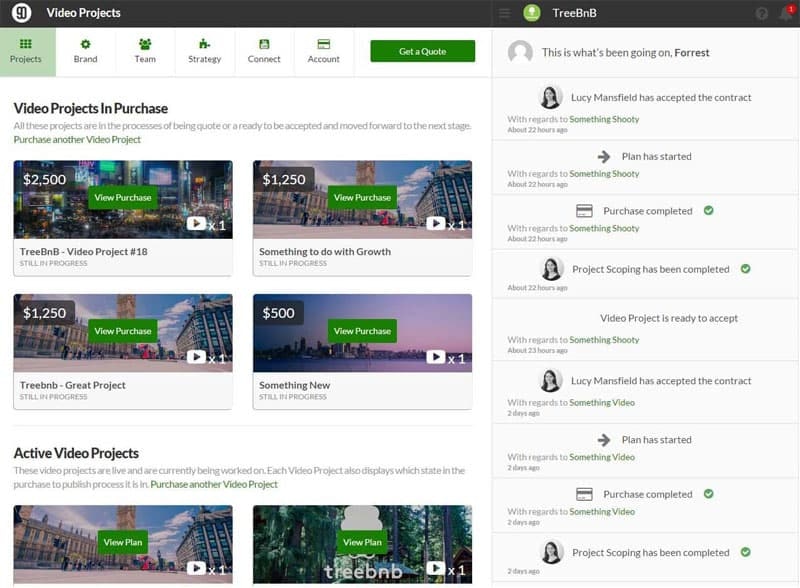The width and height of the screenshot is (800, 588).
Task: Click the Get a Quote button
Action: [422, 51]
